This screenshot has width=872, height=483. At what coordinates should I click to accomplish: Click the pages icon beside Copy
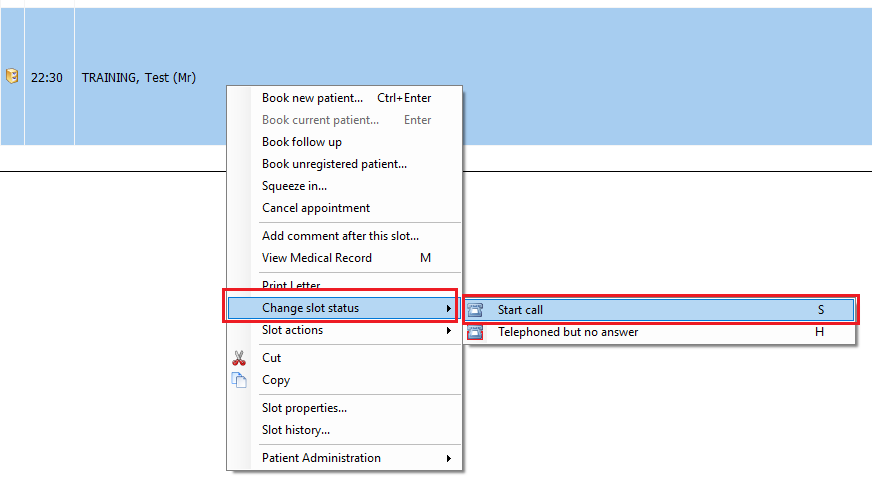[x=239, y=380]
